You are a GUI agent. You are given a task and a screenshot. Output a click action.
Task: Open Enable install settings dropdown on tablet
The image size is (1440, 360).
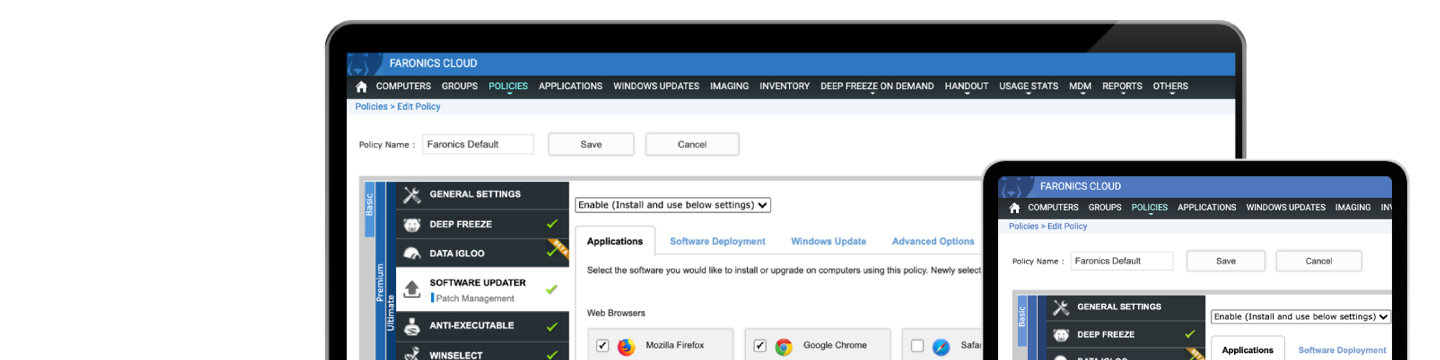[x=1300, y=316]
